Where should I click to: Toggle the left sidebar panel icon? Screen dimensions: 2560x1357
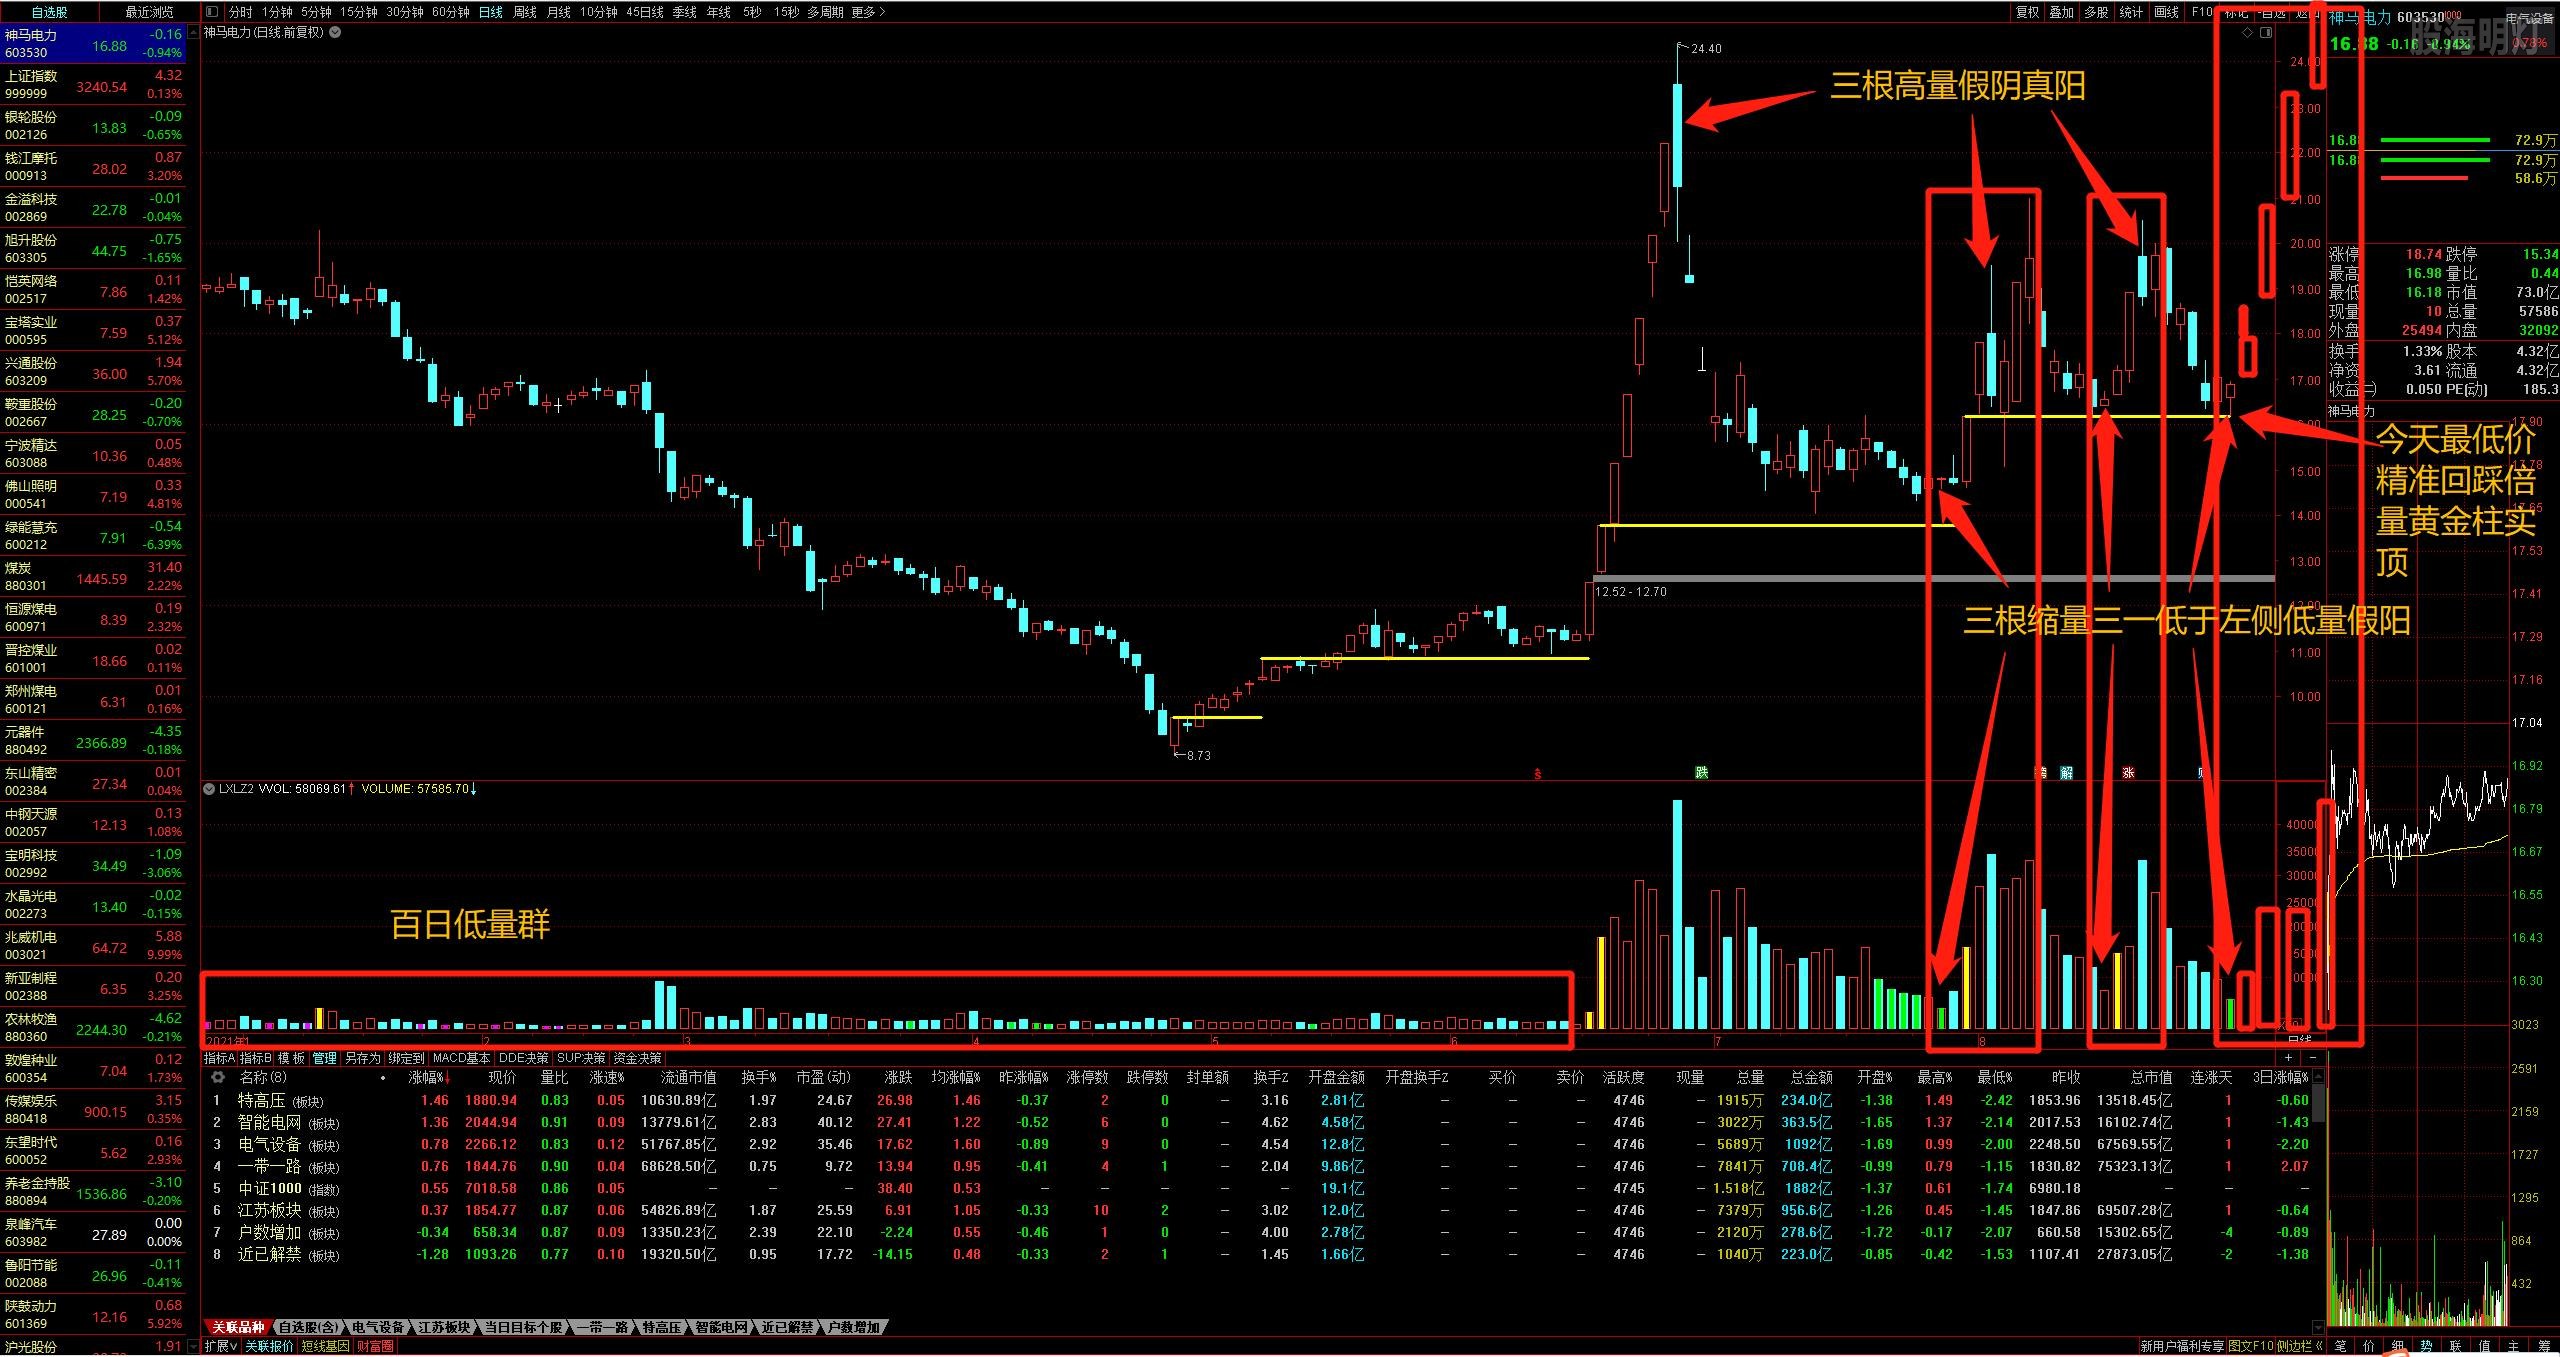[x=212, y=12]
